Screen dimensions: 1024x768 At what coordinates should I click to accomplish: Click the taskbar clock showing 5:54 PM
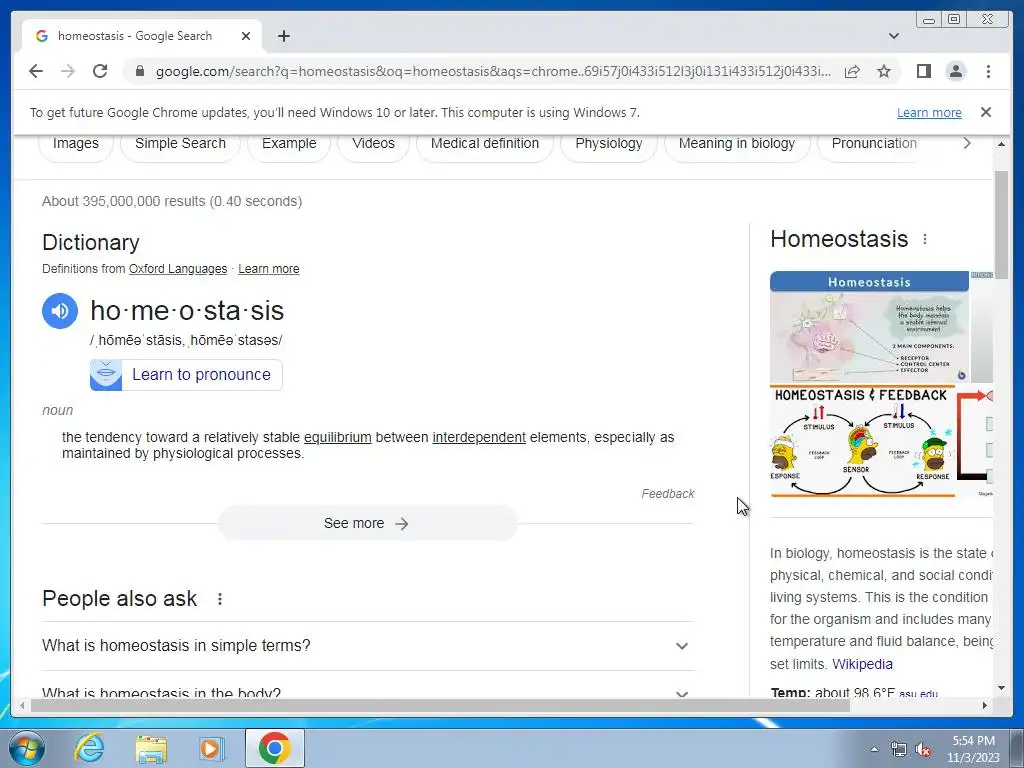[x=973, y=749]
